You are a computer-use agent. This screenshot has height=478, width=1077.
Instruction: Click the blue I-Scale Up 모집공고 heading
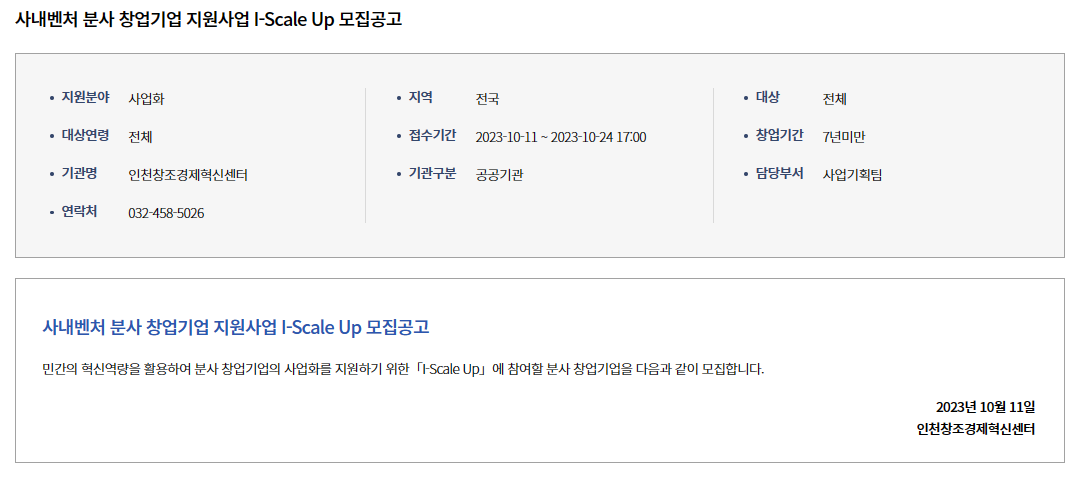(x=236, y=327)
